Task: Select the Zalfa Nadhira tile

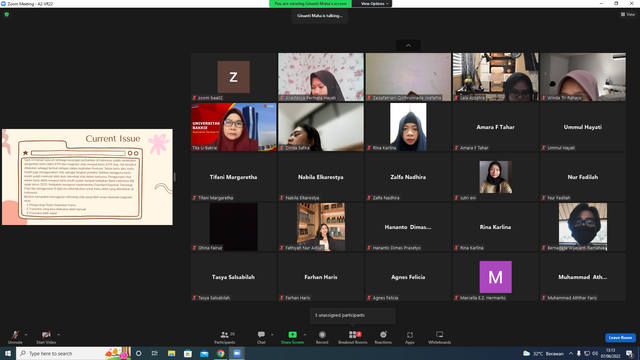Action: pos(408,177)
